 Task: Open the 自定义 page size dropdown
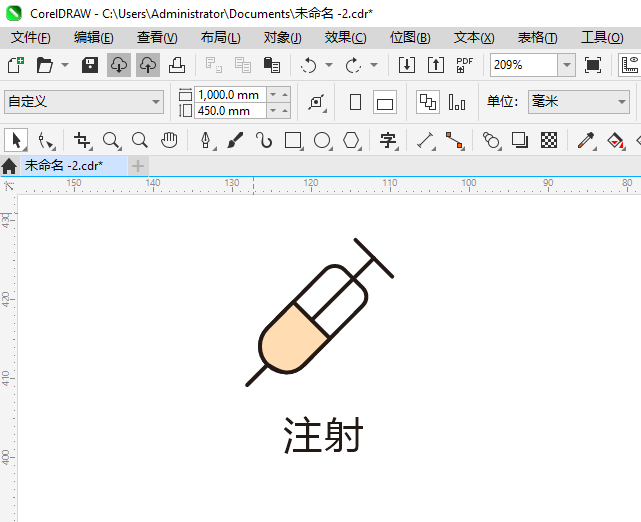84,102
